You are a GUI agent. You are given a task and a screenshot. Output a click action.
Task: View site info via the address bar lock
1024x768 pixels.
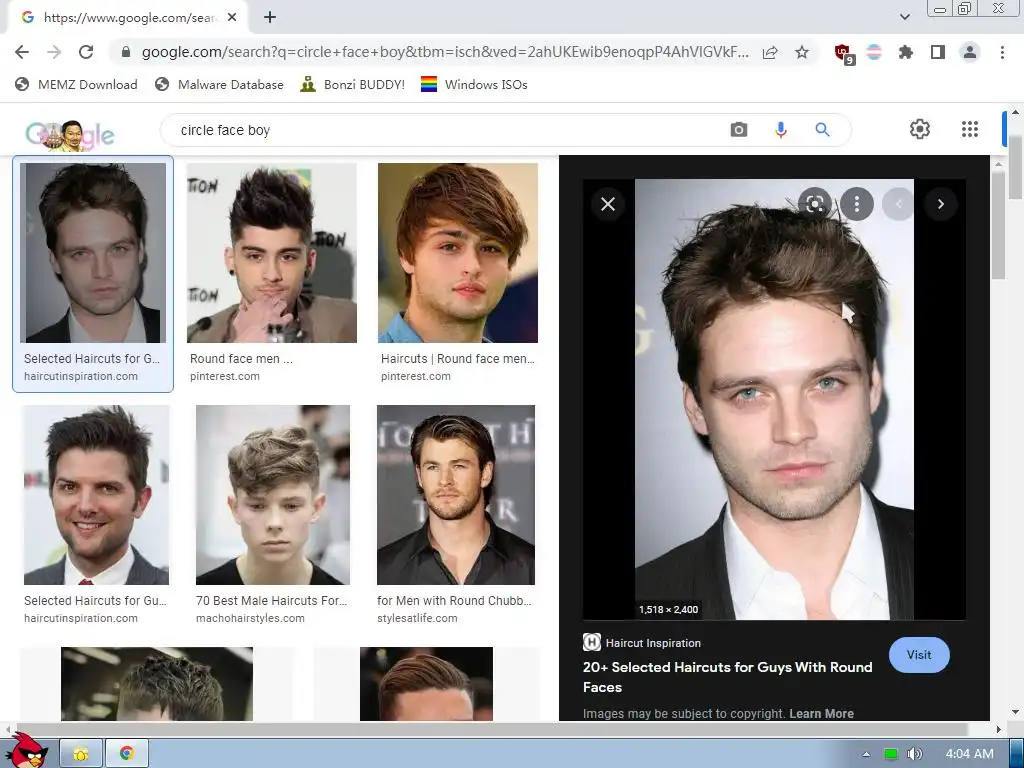click(126, 52)
